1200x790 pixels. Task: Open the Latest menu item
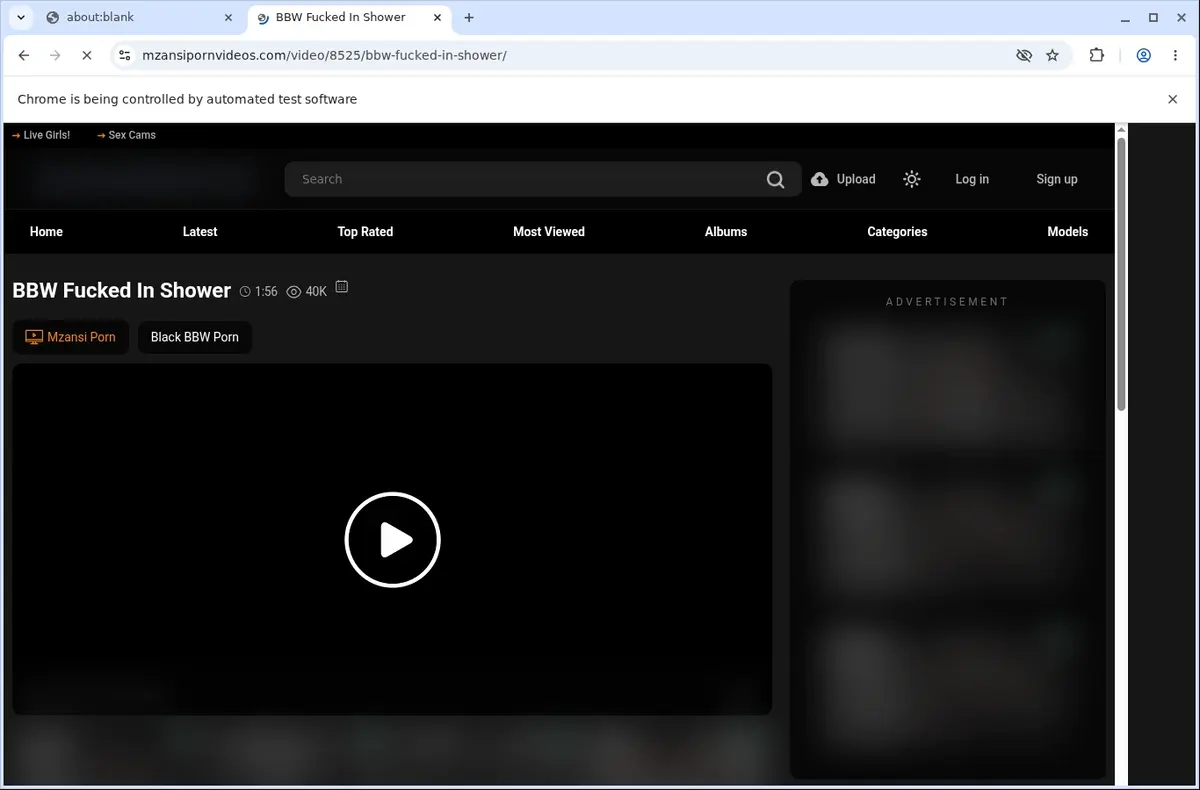[x=200, y=231]
